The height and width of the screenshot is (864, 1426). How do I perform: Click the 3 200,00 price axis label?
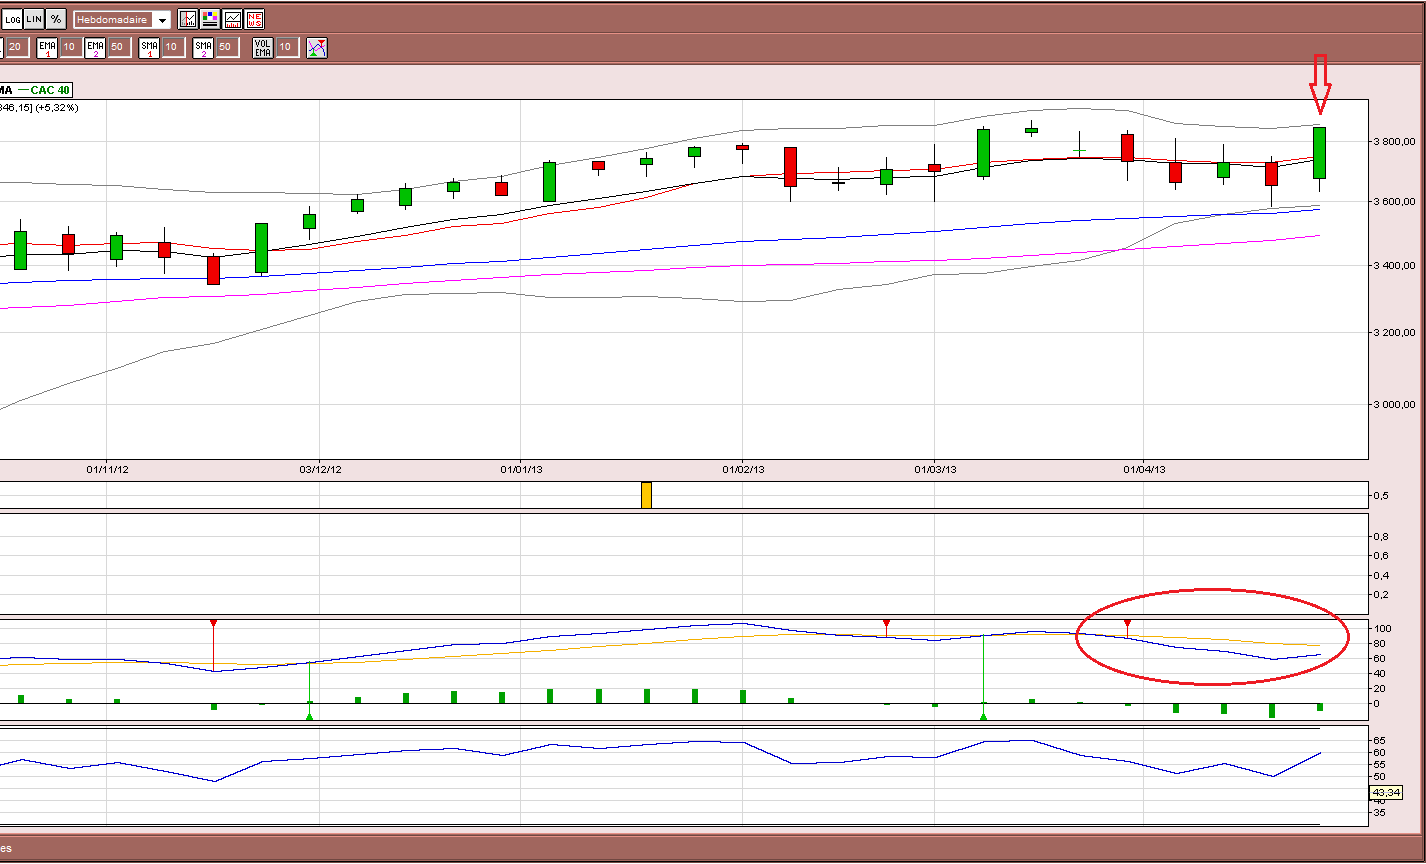coord(1396,332)
